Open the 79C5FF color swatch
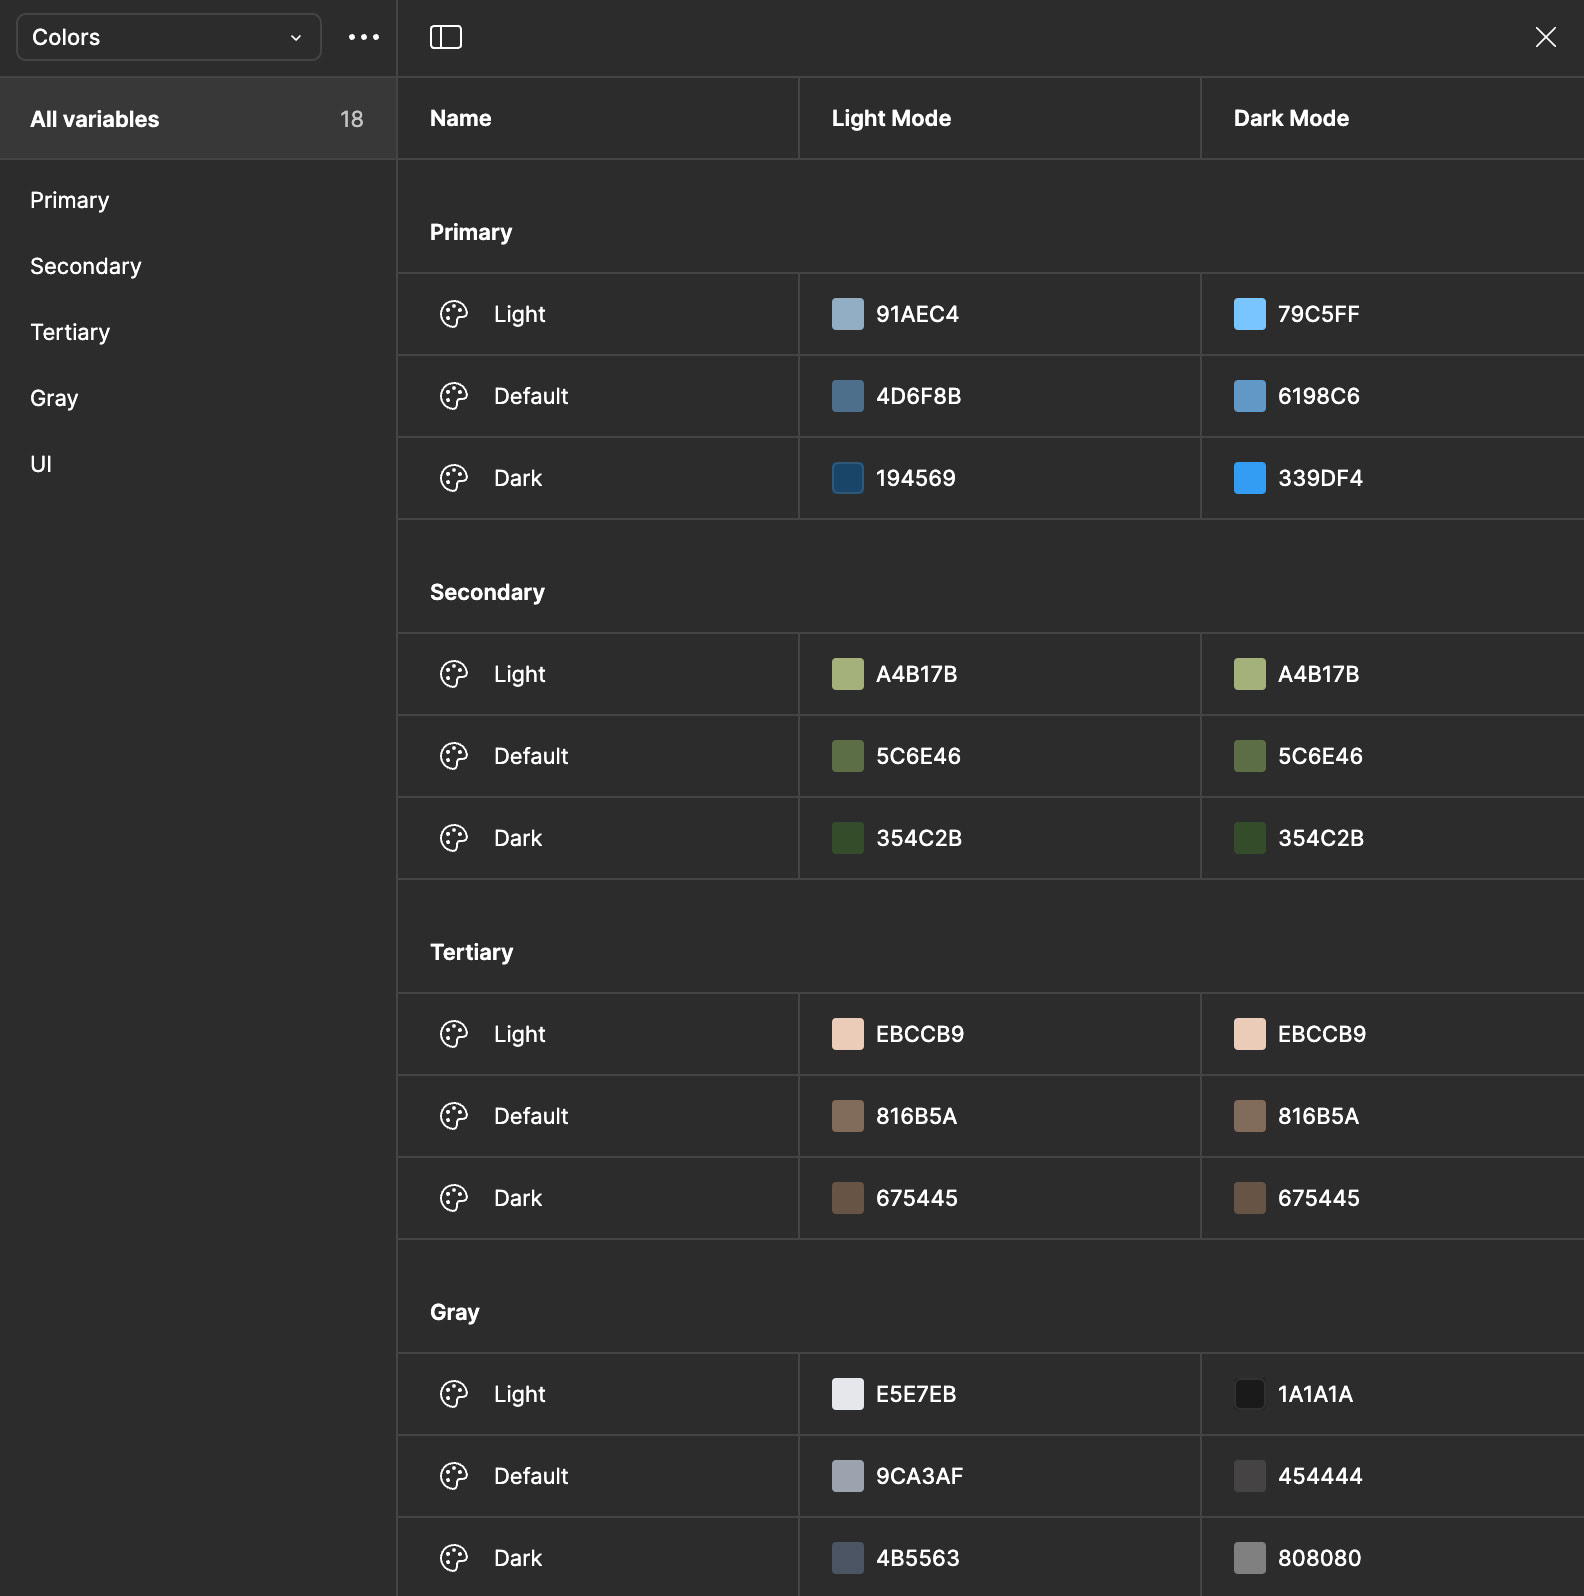 [x=1250, y=314]
